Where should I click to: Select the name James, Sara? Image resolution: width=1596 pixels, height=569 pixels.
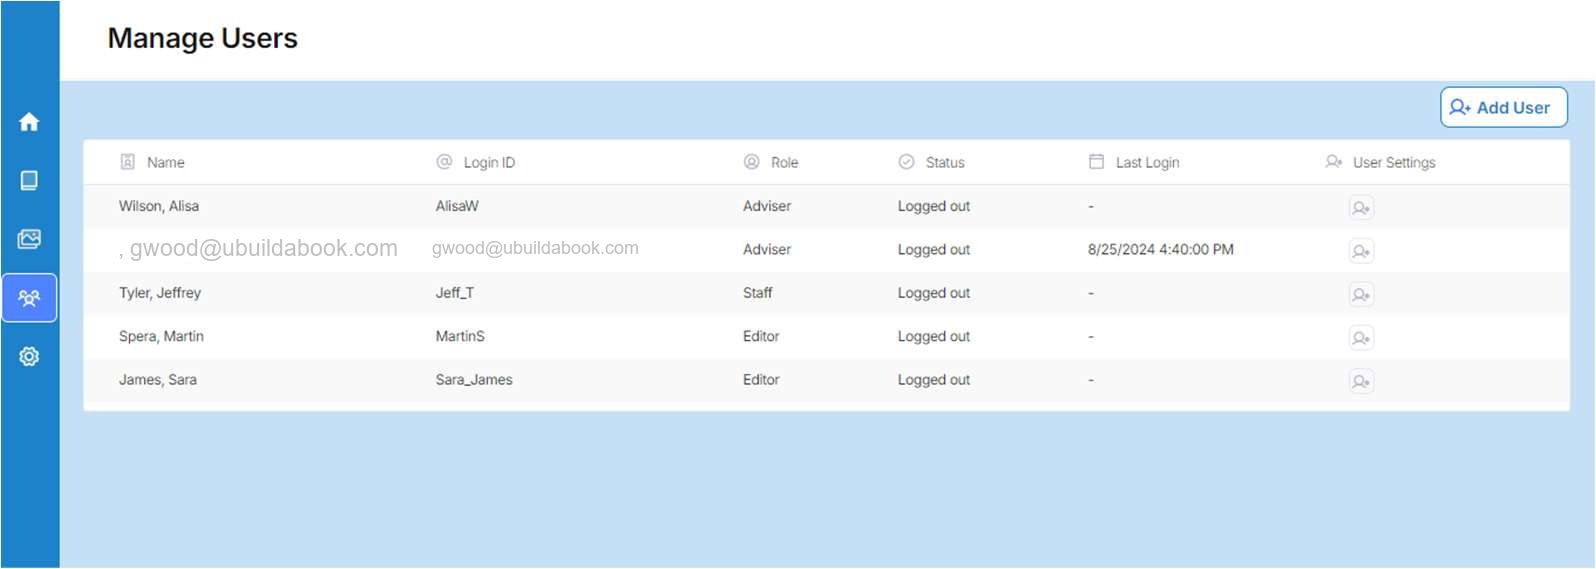coord(158,380)
